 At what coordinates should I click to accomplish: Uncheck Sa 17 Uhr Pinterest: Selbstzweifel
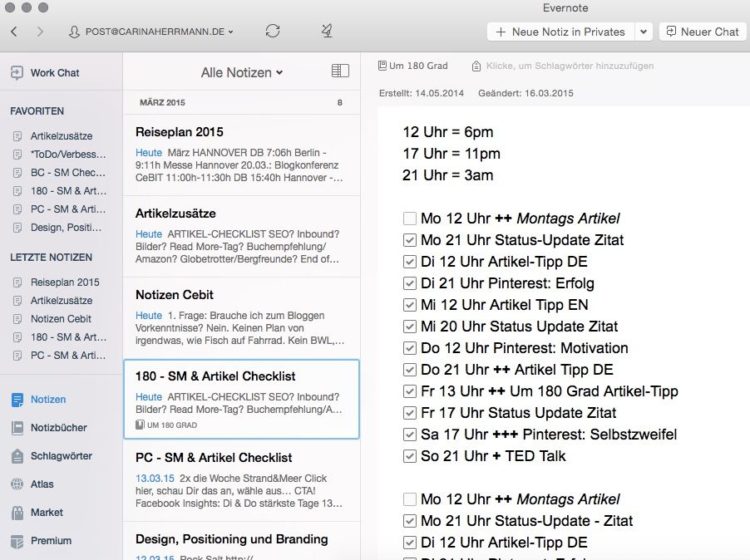tap(409, 434)
